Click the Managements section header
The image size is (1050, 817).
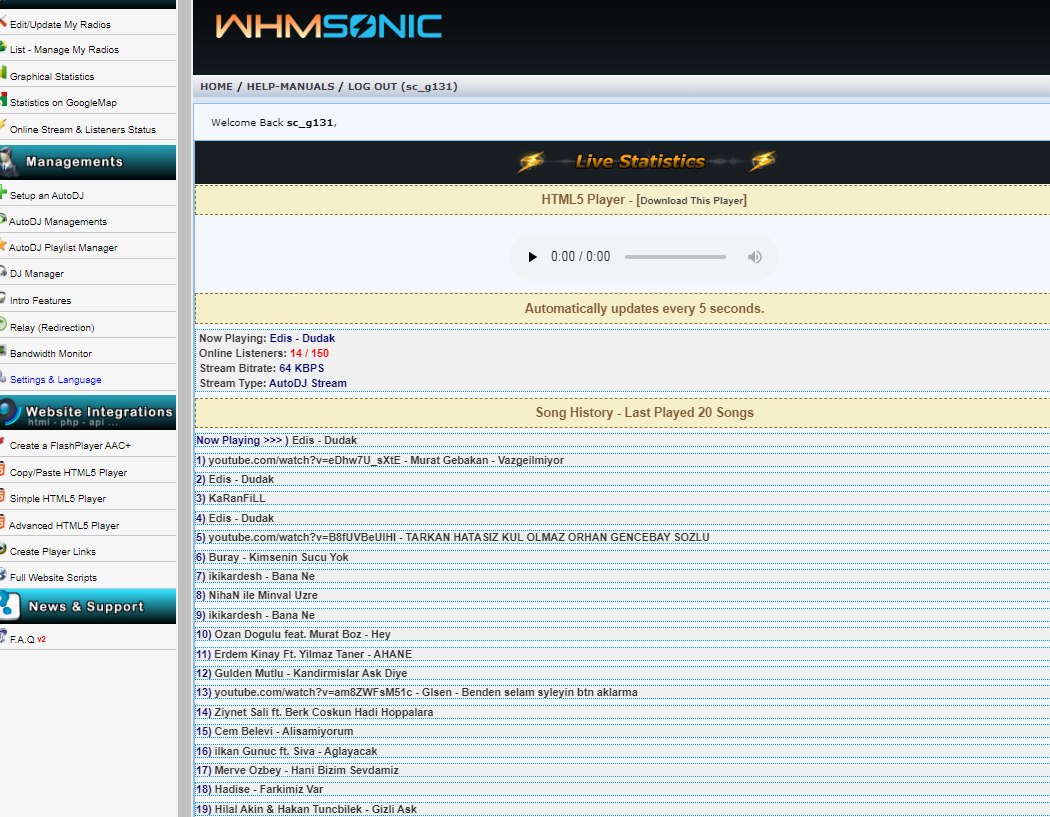(x=88, y=162)
